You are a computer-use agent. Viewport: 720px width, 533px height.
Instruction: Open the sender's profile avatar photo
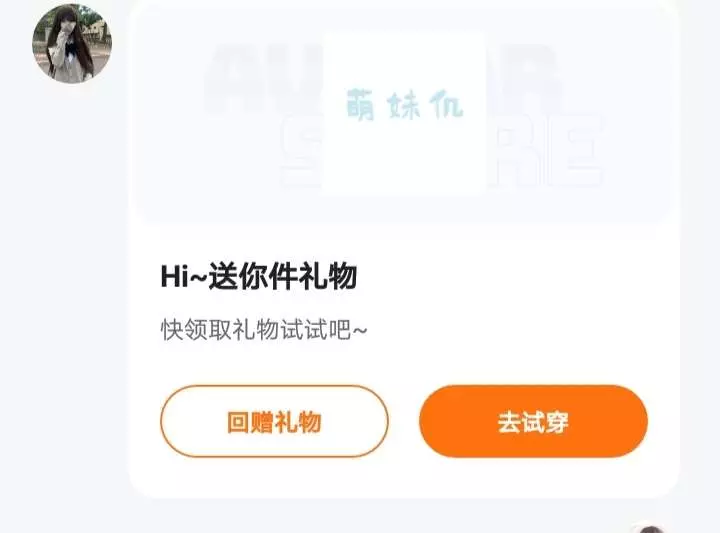pyautogui.click(x=72, y=44)
